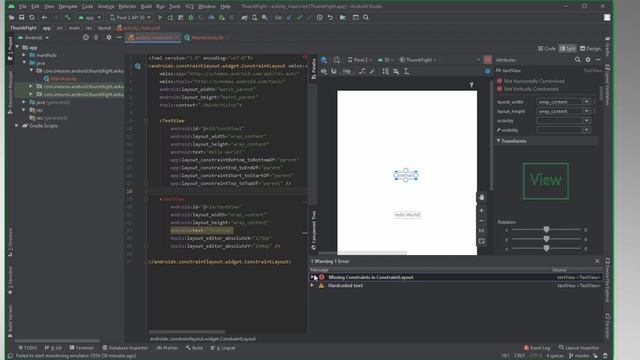Open the Pixel 2 API 30 device dropdown
Screen dimensions: 640x360
pyautogui.click(x=130, y=18)
